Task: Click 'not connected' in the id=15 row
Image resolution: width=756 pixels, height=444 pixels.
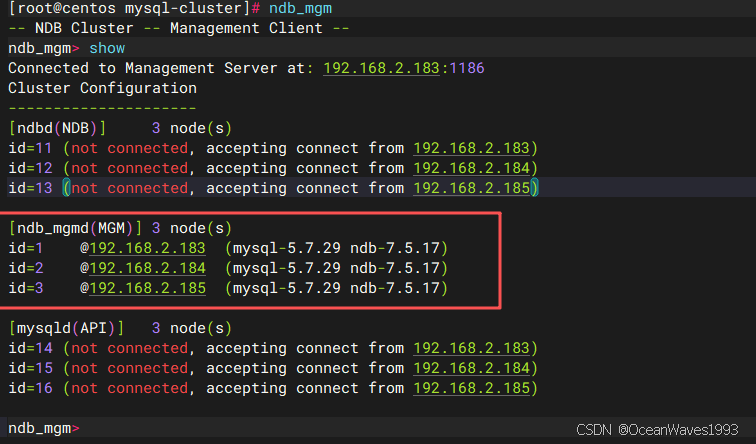Action: point(129,368)
